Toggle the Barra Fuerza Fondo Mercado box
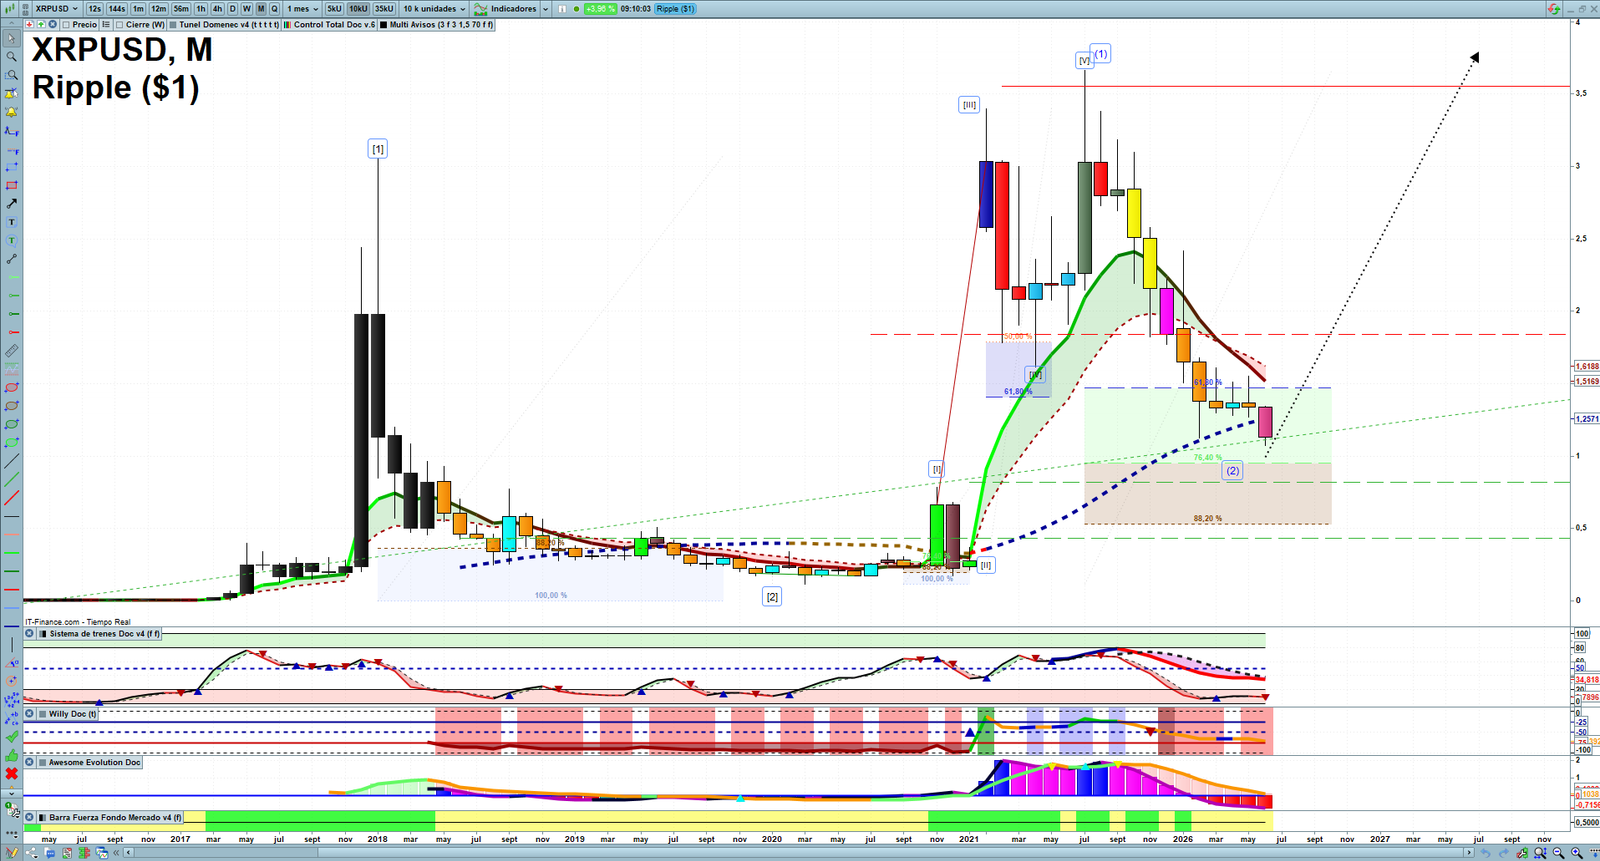Screen dimensions: 1600x861 42,817
